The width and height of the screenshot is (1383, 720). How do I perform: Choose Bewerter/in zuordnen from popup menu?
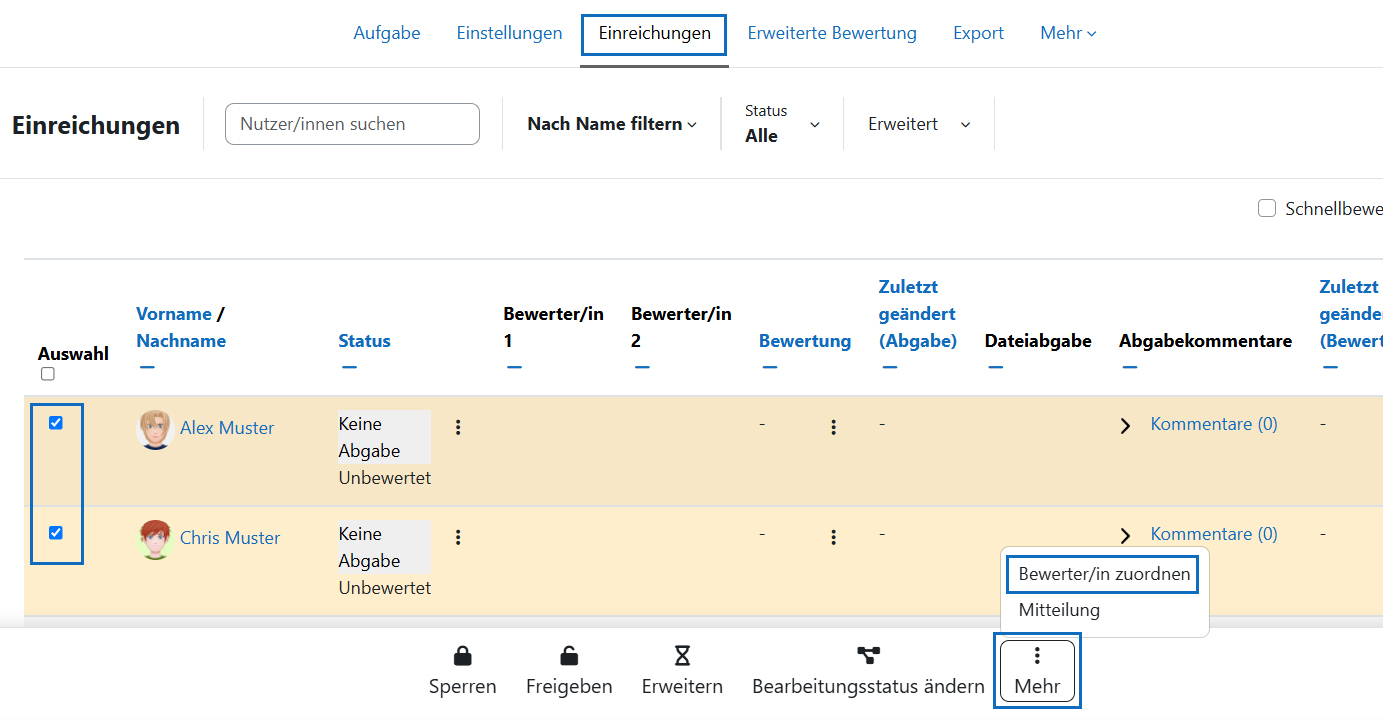1104,574
